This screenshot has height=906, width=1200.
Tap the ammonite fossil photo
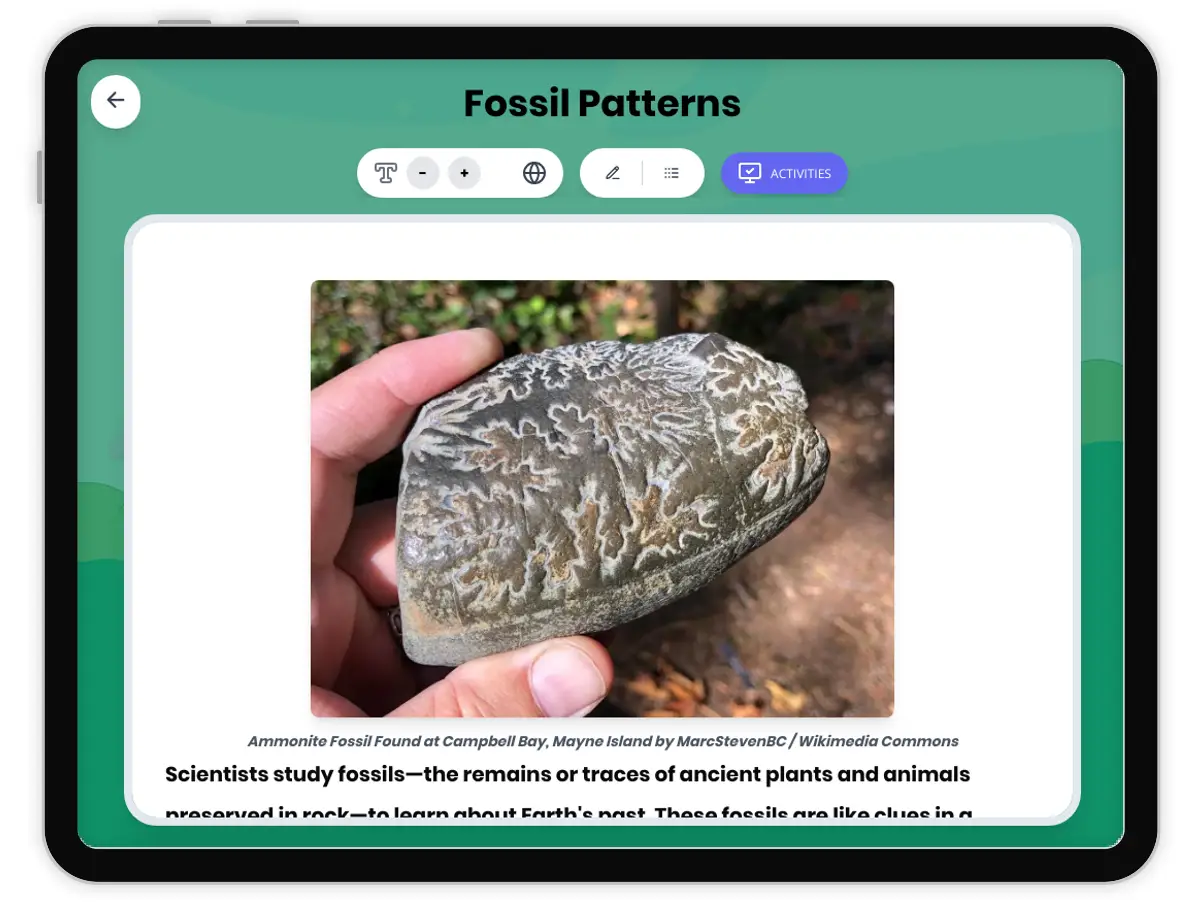tap(602, 498)
